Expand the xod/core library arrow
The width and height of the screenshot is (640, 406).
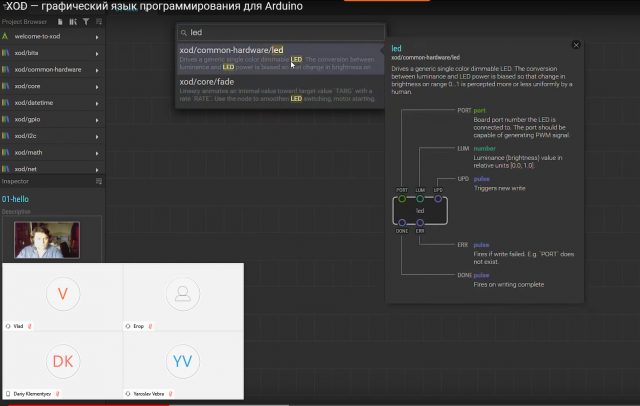coord(97,87)
